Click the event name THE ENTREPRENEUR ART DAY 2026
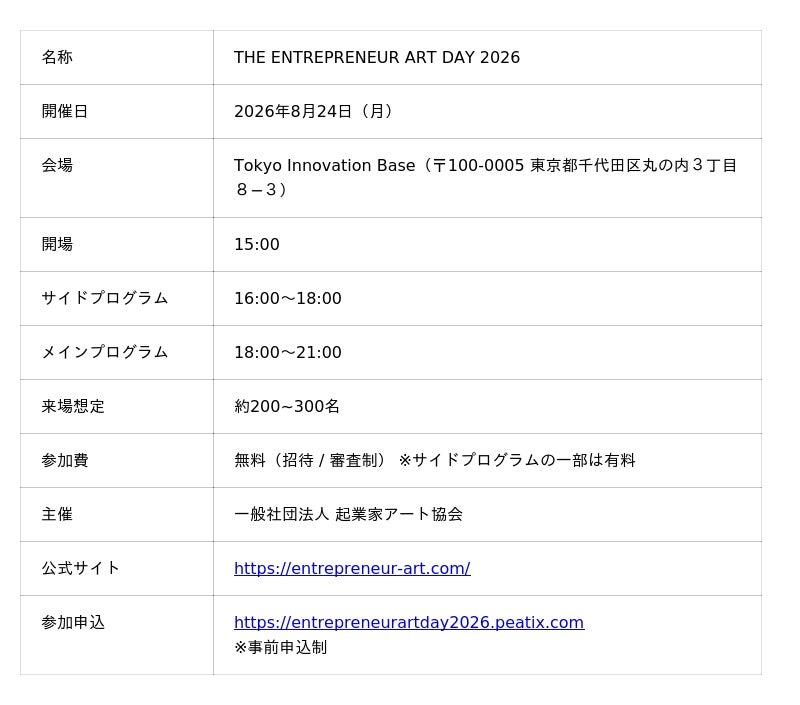Viewport: 800px width, 705px height. 377,57
